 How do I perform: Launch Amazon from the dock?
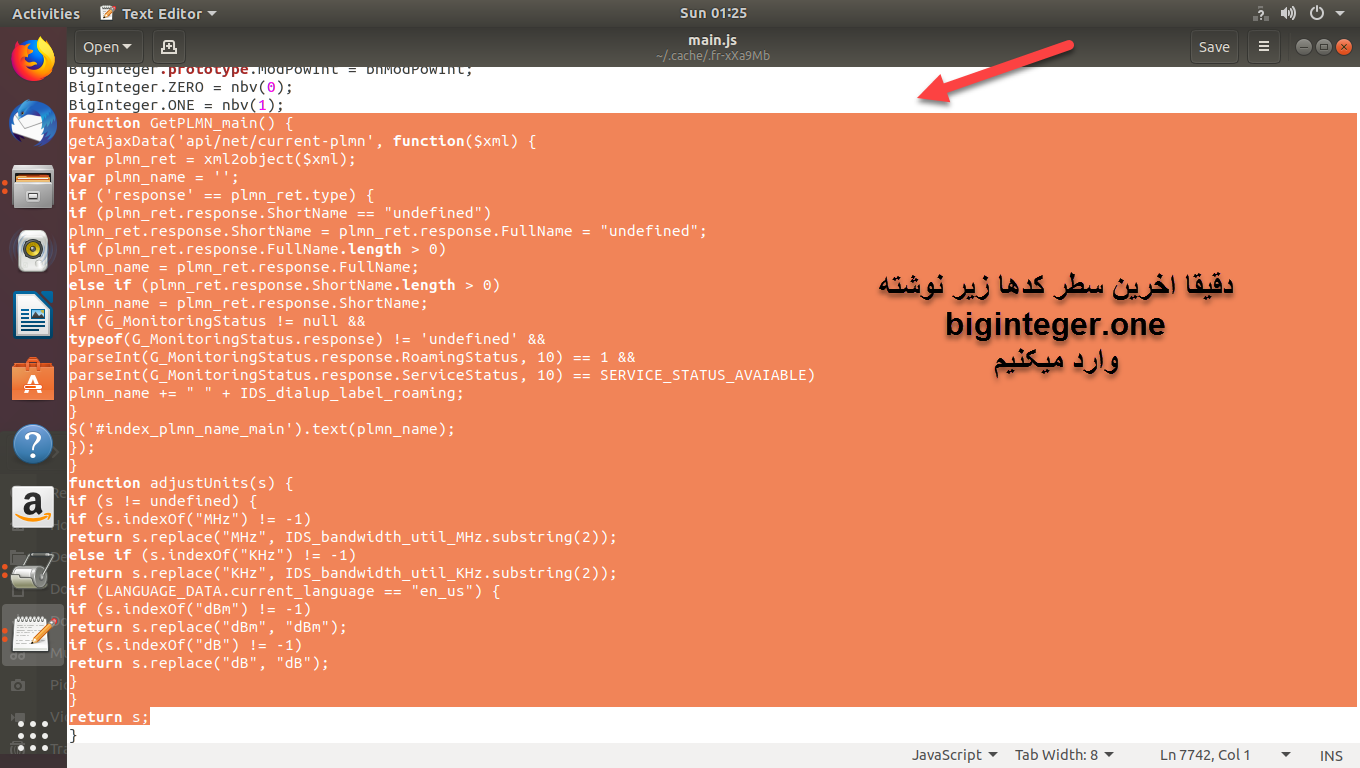(33, 507)
